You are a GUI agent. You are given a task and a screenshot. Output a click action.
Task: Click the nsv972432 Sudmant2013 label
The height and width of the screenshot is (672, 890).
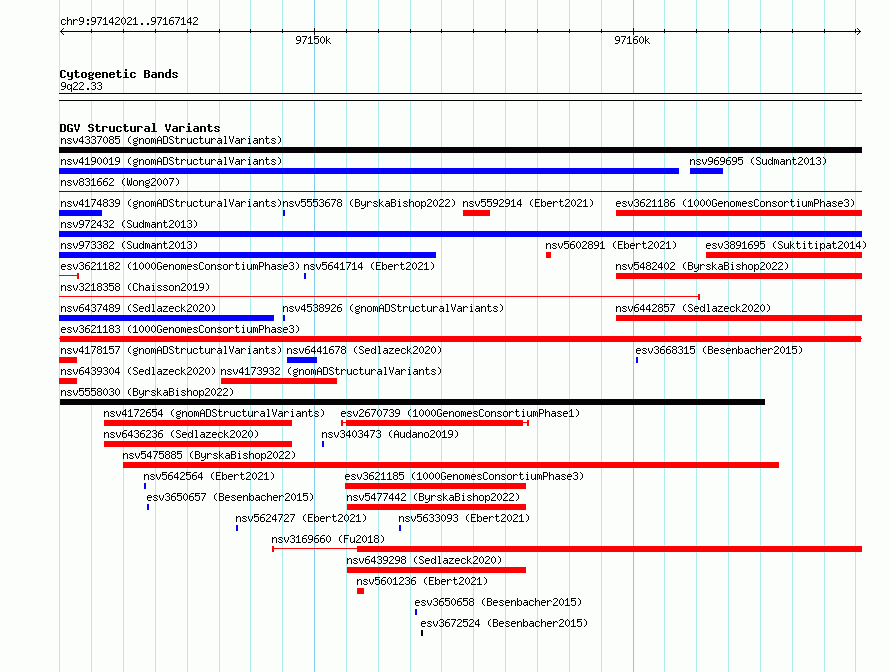pos(129,224)
